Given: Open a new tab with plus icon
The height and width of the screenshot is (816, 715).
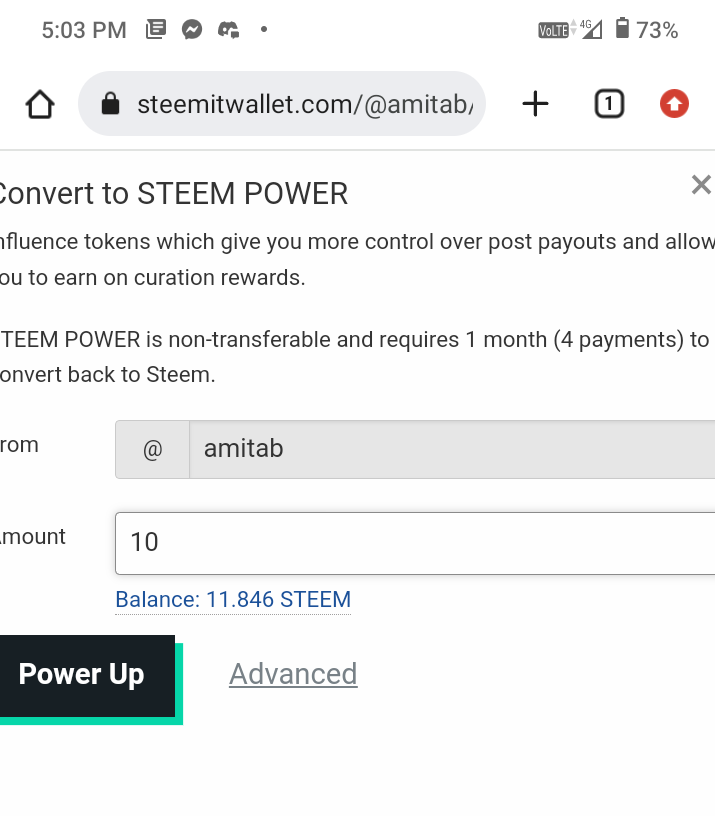Looking at the screenshot, I should (536, 104).
